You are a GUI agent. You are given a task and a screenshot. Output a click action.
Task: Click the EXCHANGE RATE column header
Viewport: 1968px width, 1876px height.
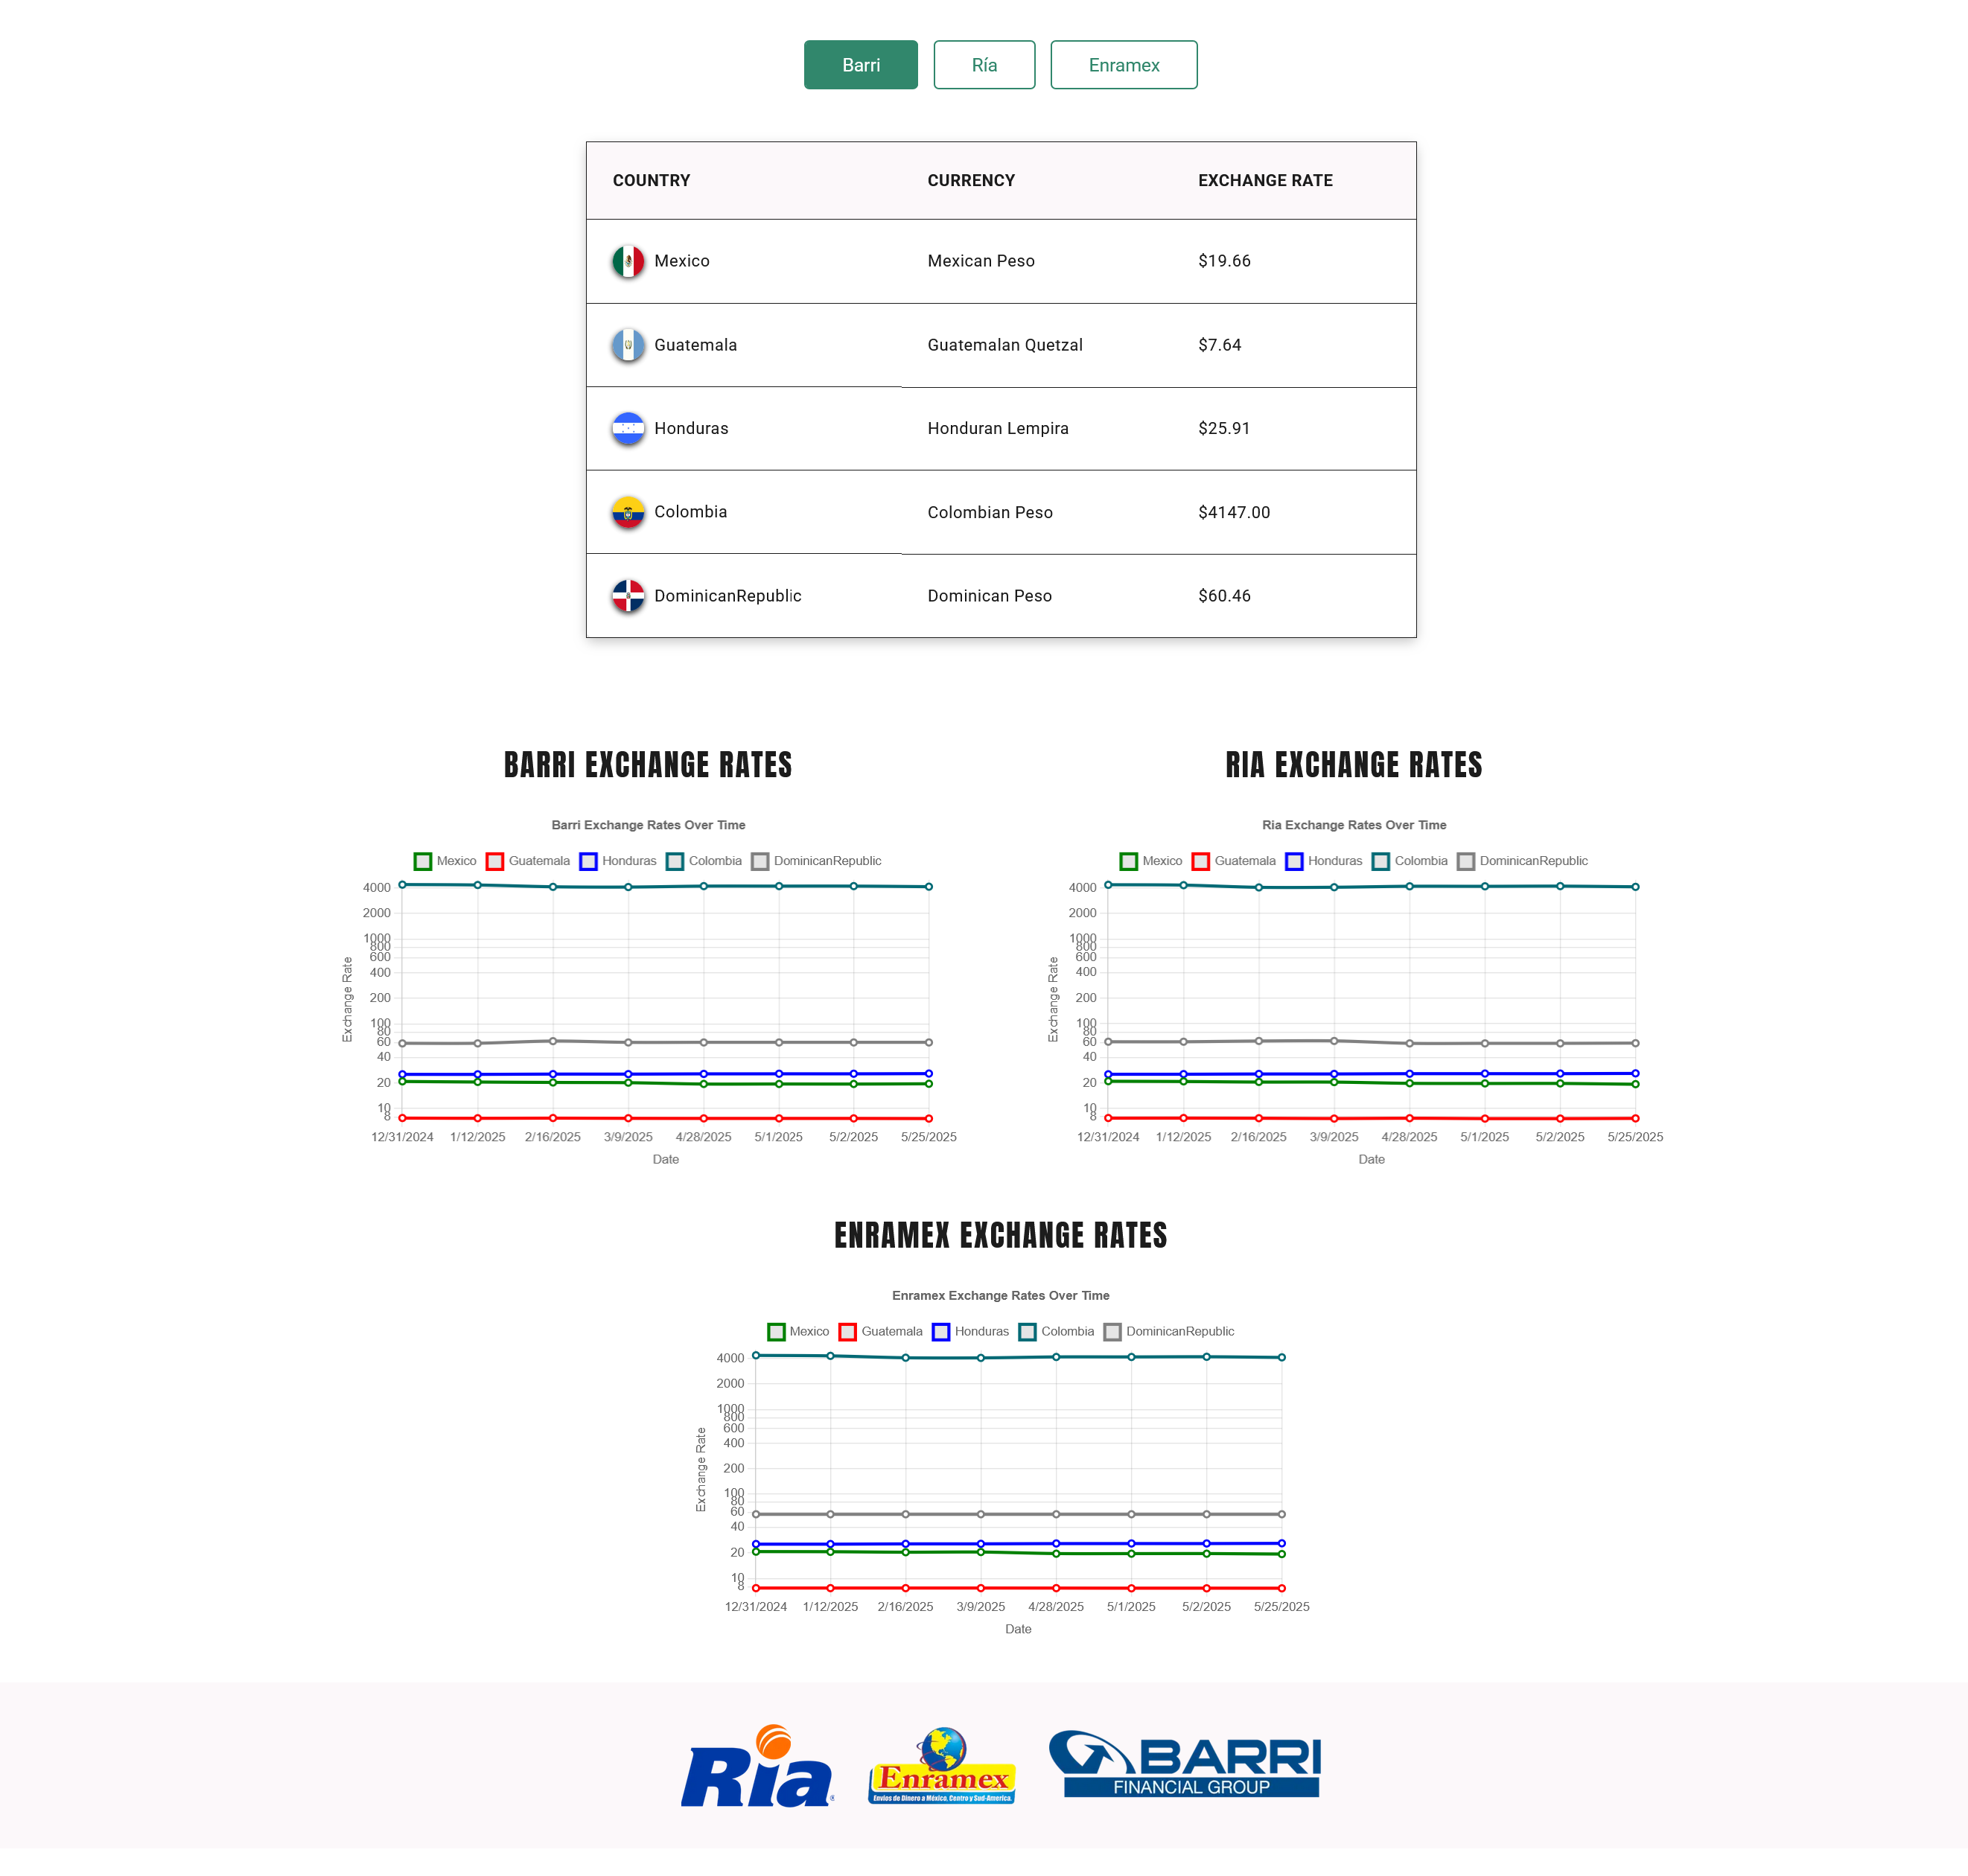coord(1265,180)
